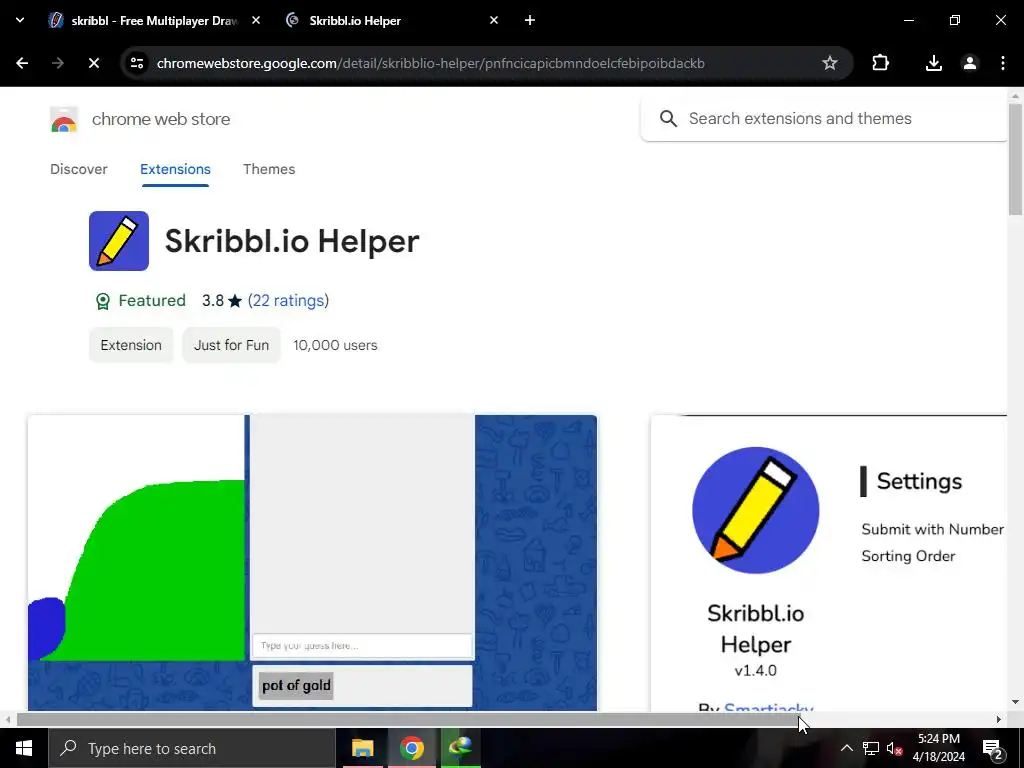
Task: Open the Chrome profile icon
Action: pyautogui.click(x=970, y=63)
